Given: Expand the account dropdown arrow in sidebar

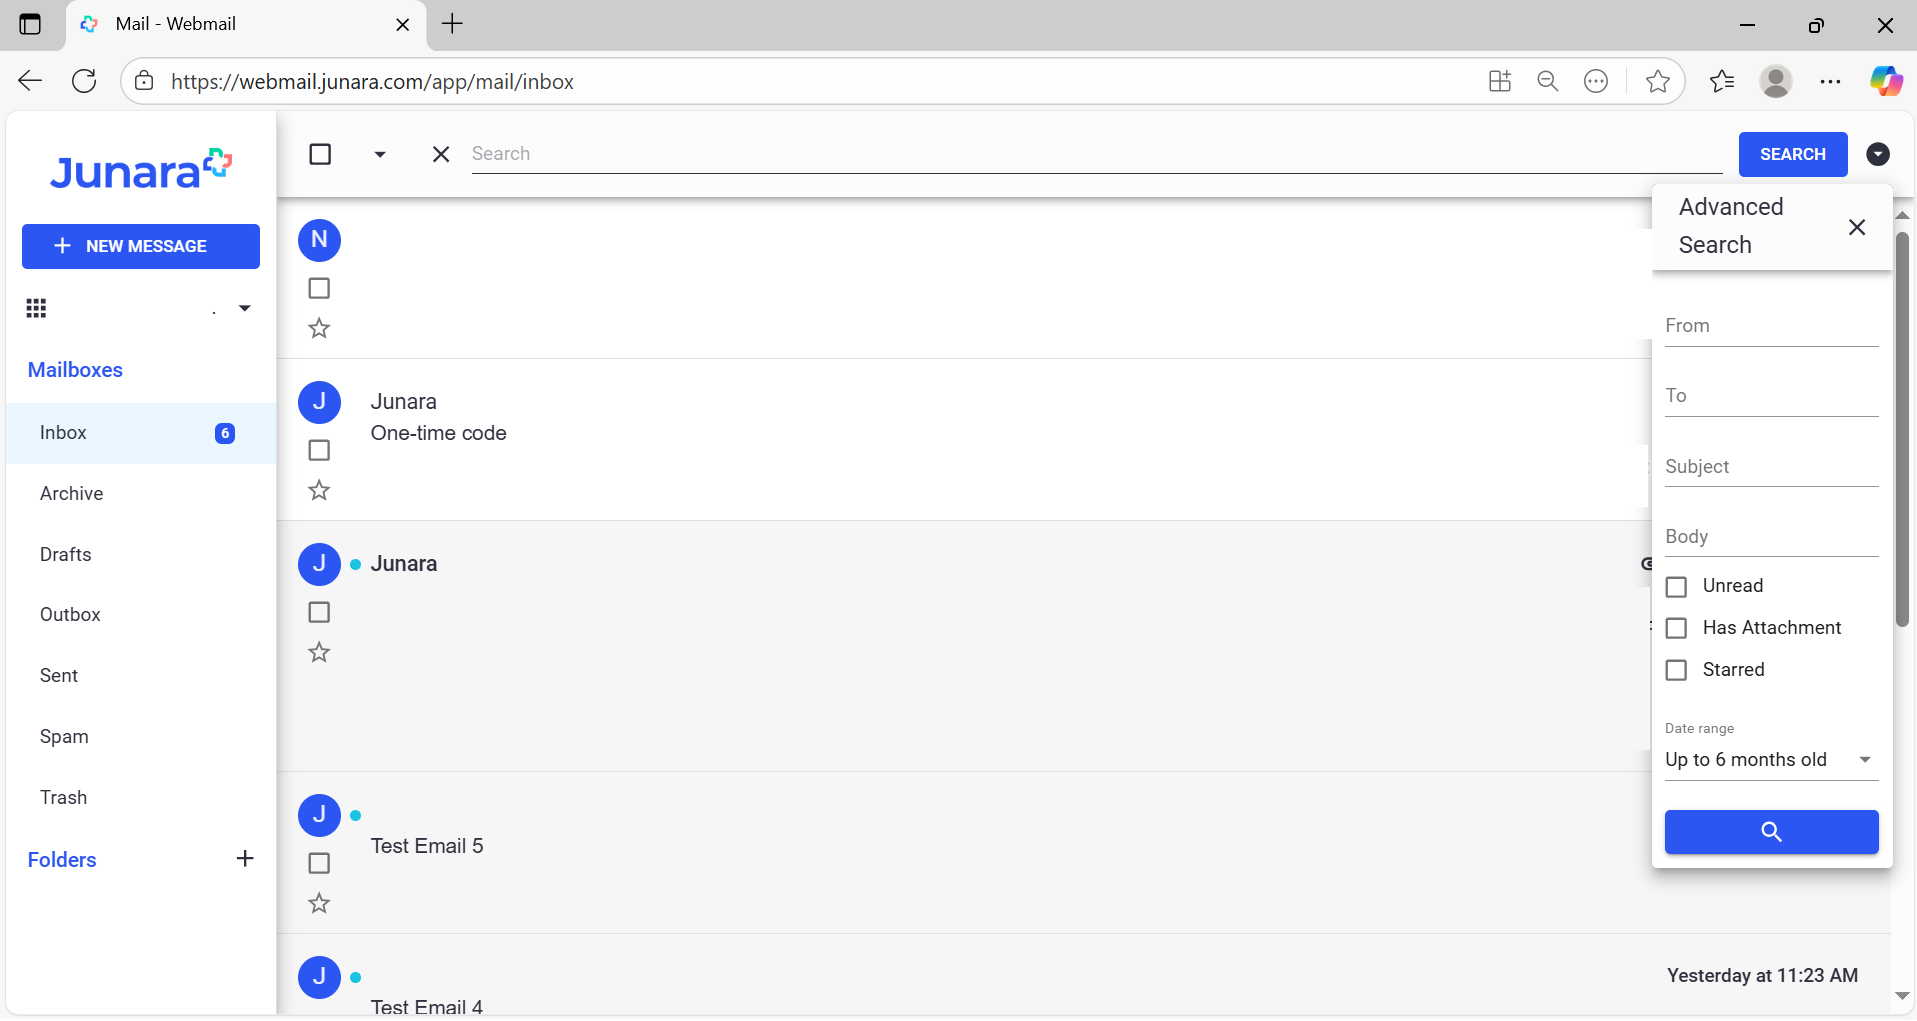Looking at the screenshot, I should tap(244, 308).
